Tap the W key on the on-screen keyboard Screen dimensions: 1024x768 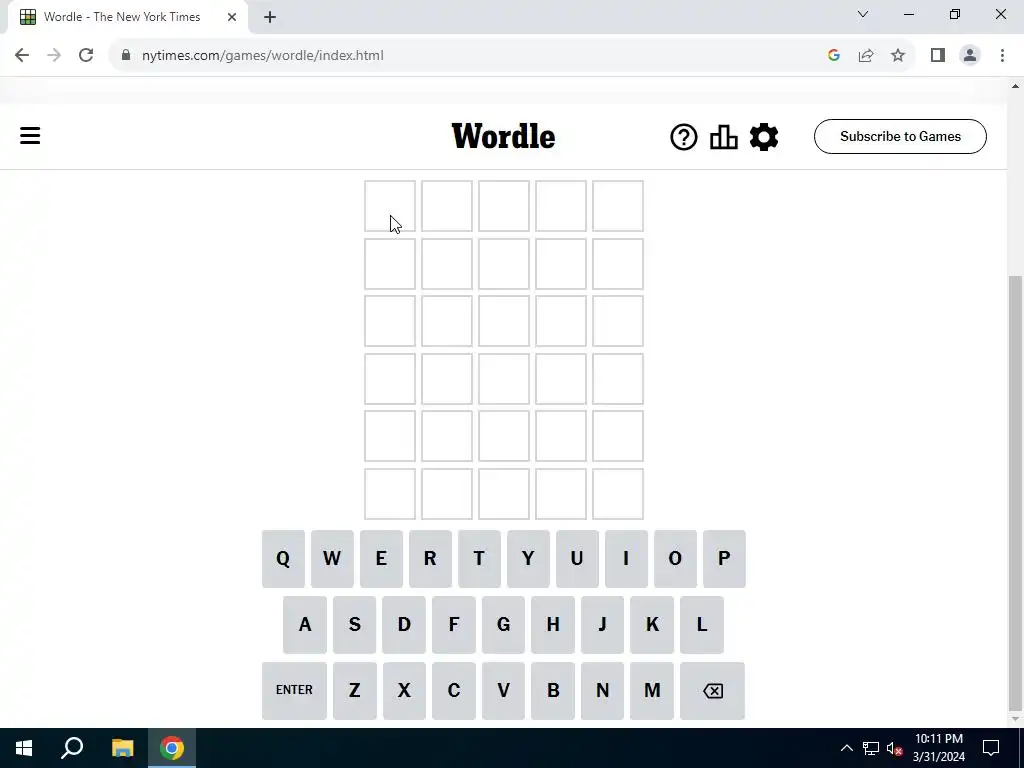click(x=332, y=558)
